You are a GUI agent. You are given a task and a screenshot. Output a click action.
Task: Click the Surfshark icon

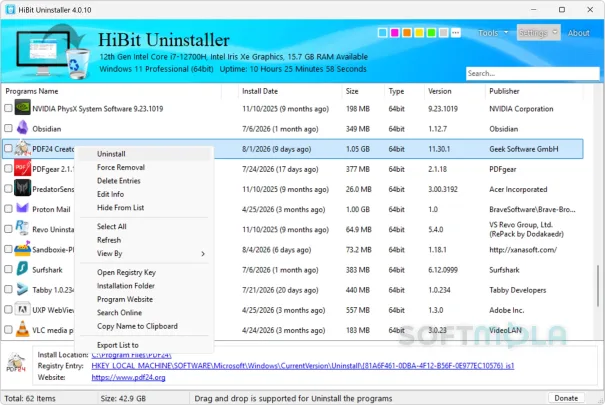22,269
